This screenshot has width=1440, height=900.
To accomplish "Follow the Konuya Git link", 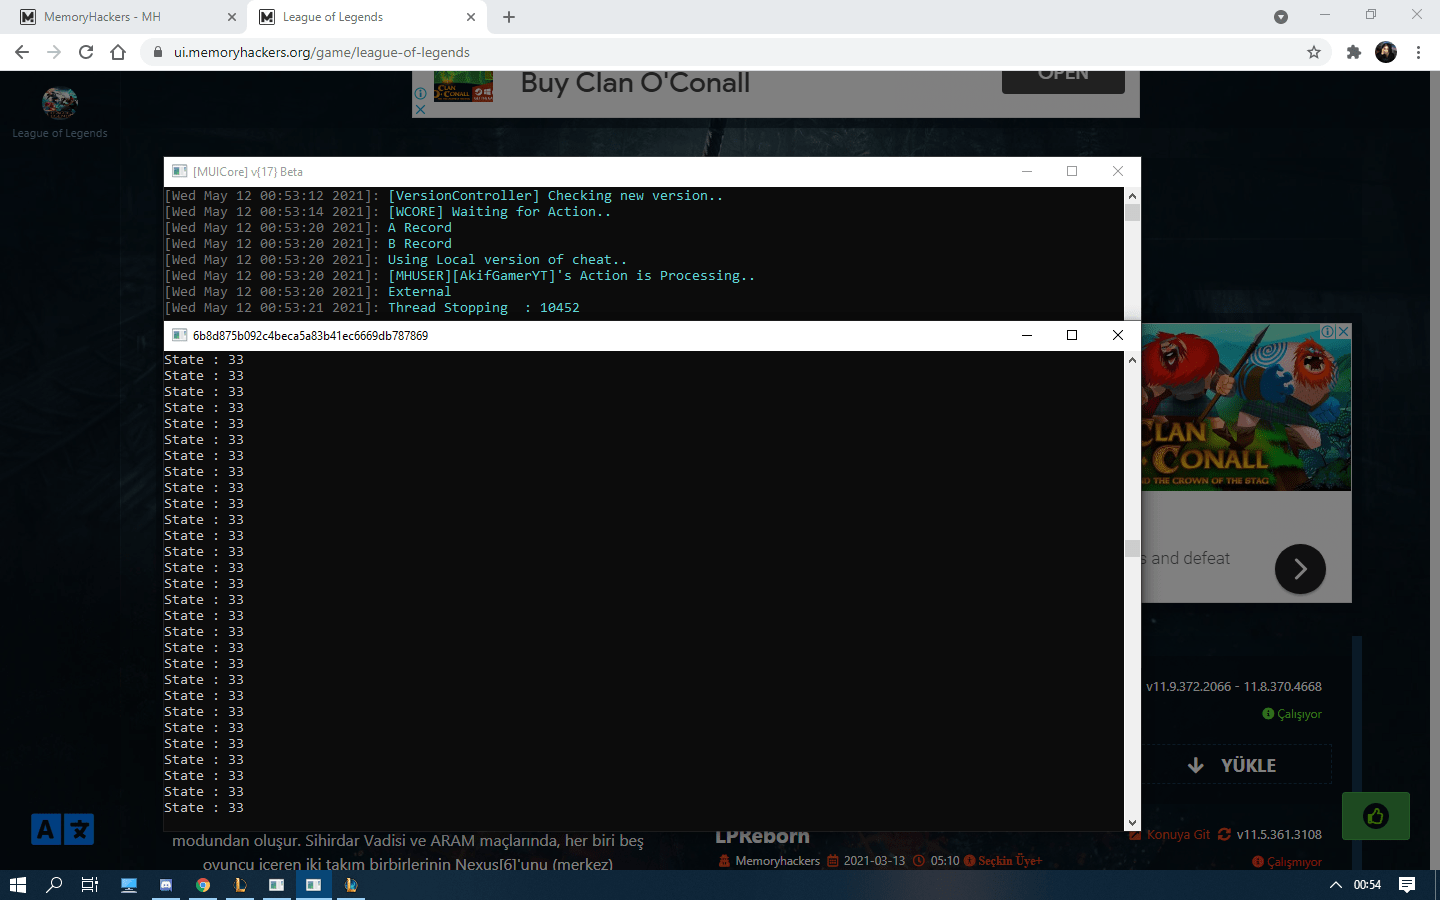I will (x=1178, y=834).
